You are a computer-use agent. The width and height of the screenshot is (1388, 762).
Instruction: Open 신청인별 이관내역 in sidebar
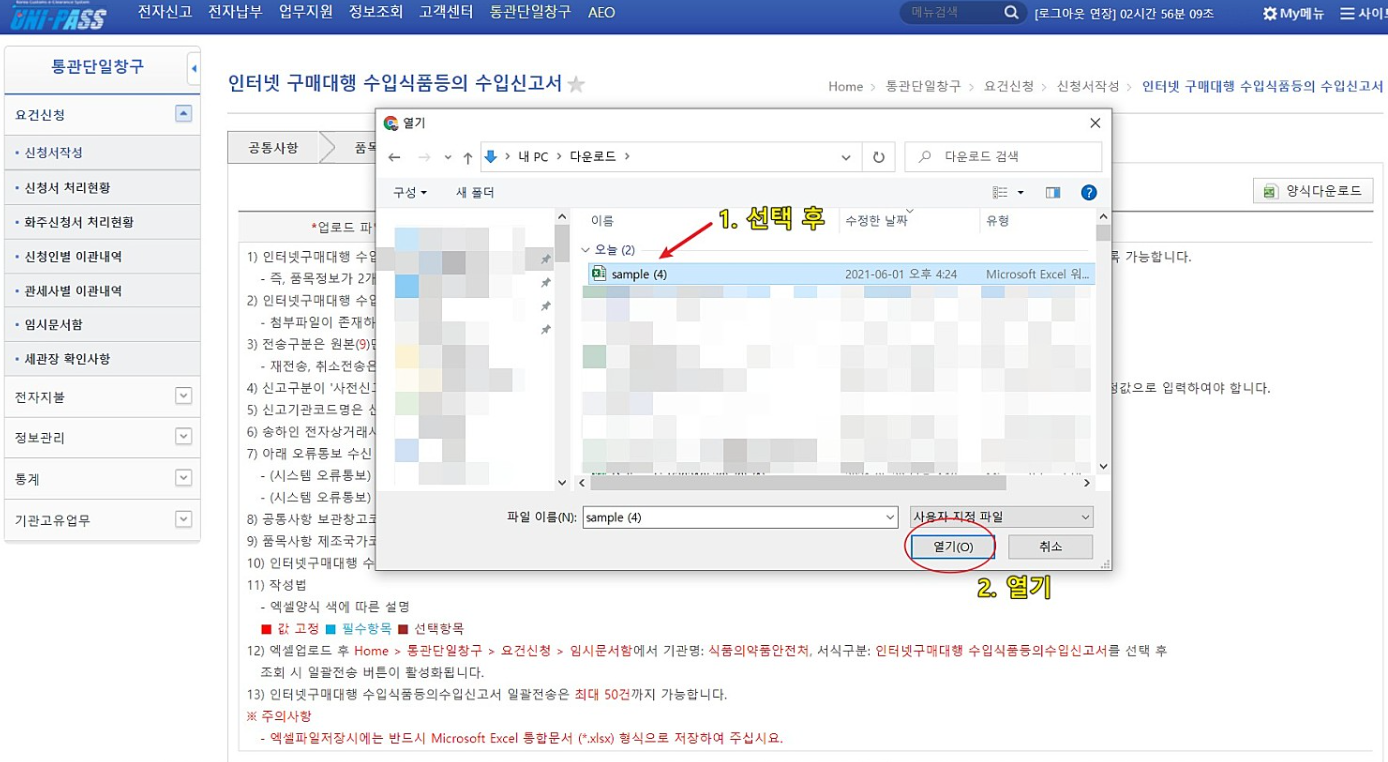coord(73,256)
